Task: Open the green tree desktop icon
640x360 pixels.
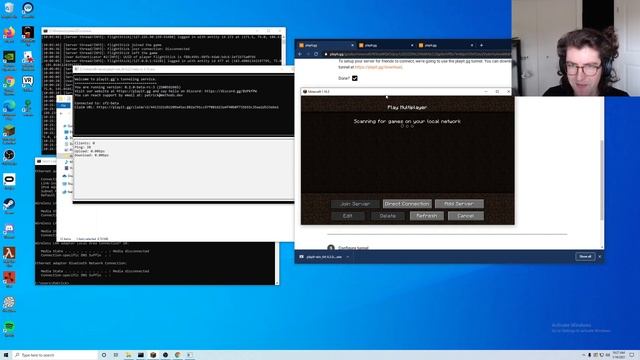Action: (28, 108)
